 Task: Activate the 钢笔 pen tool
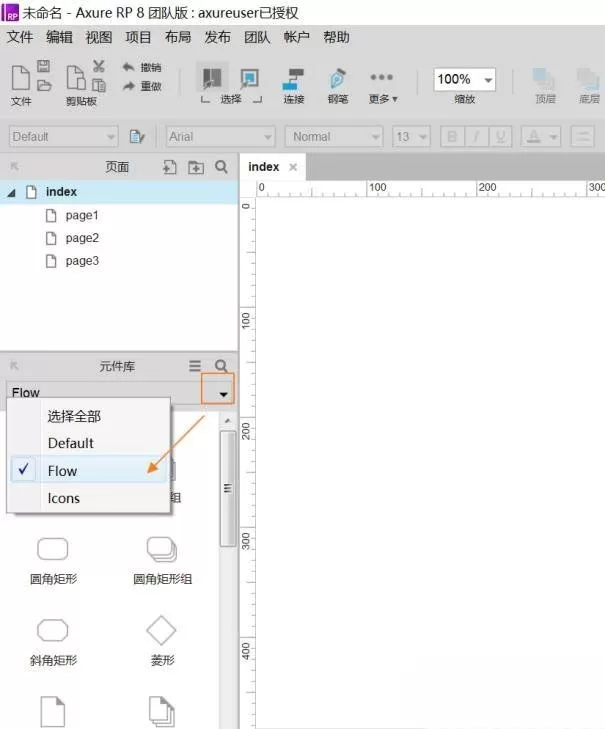tap(338, 86)
